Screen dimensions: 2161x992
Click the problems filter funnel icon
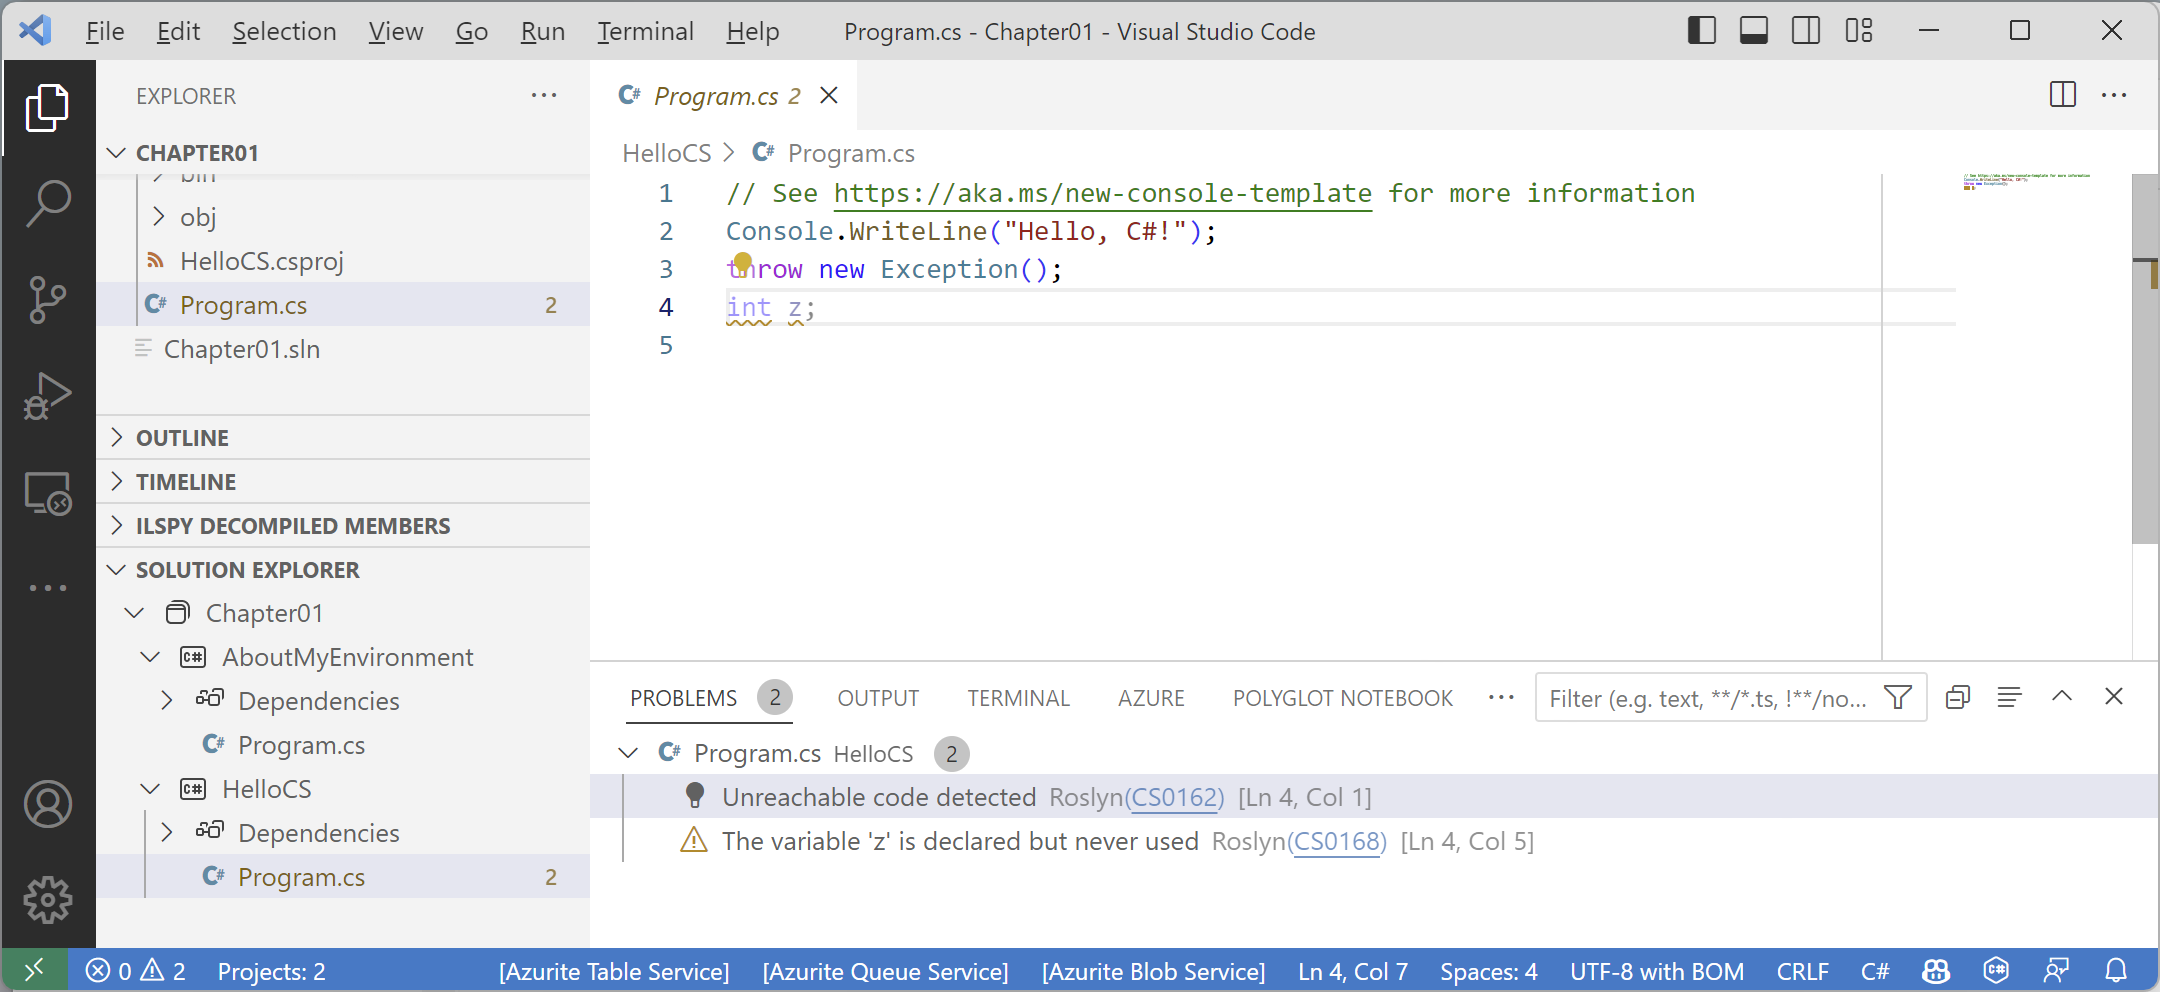tap(1898, 697)
